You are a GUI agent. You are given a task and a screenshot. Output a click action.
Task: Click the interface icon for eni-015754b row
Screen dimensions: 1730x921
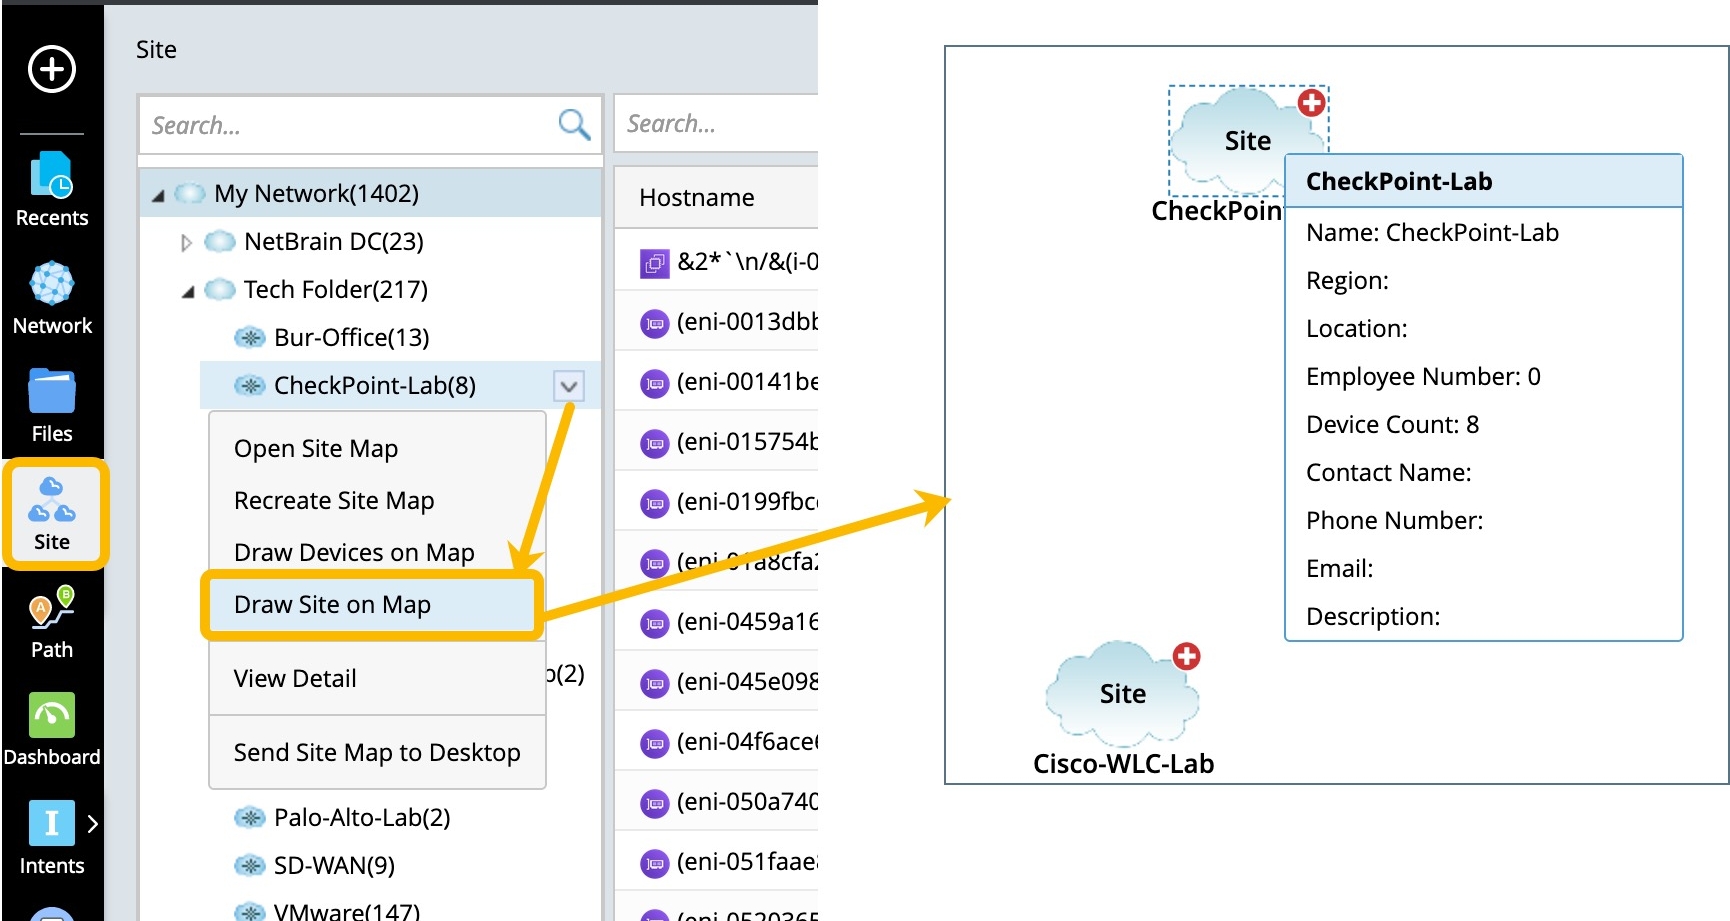coord(654,443)
